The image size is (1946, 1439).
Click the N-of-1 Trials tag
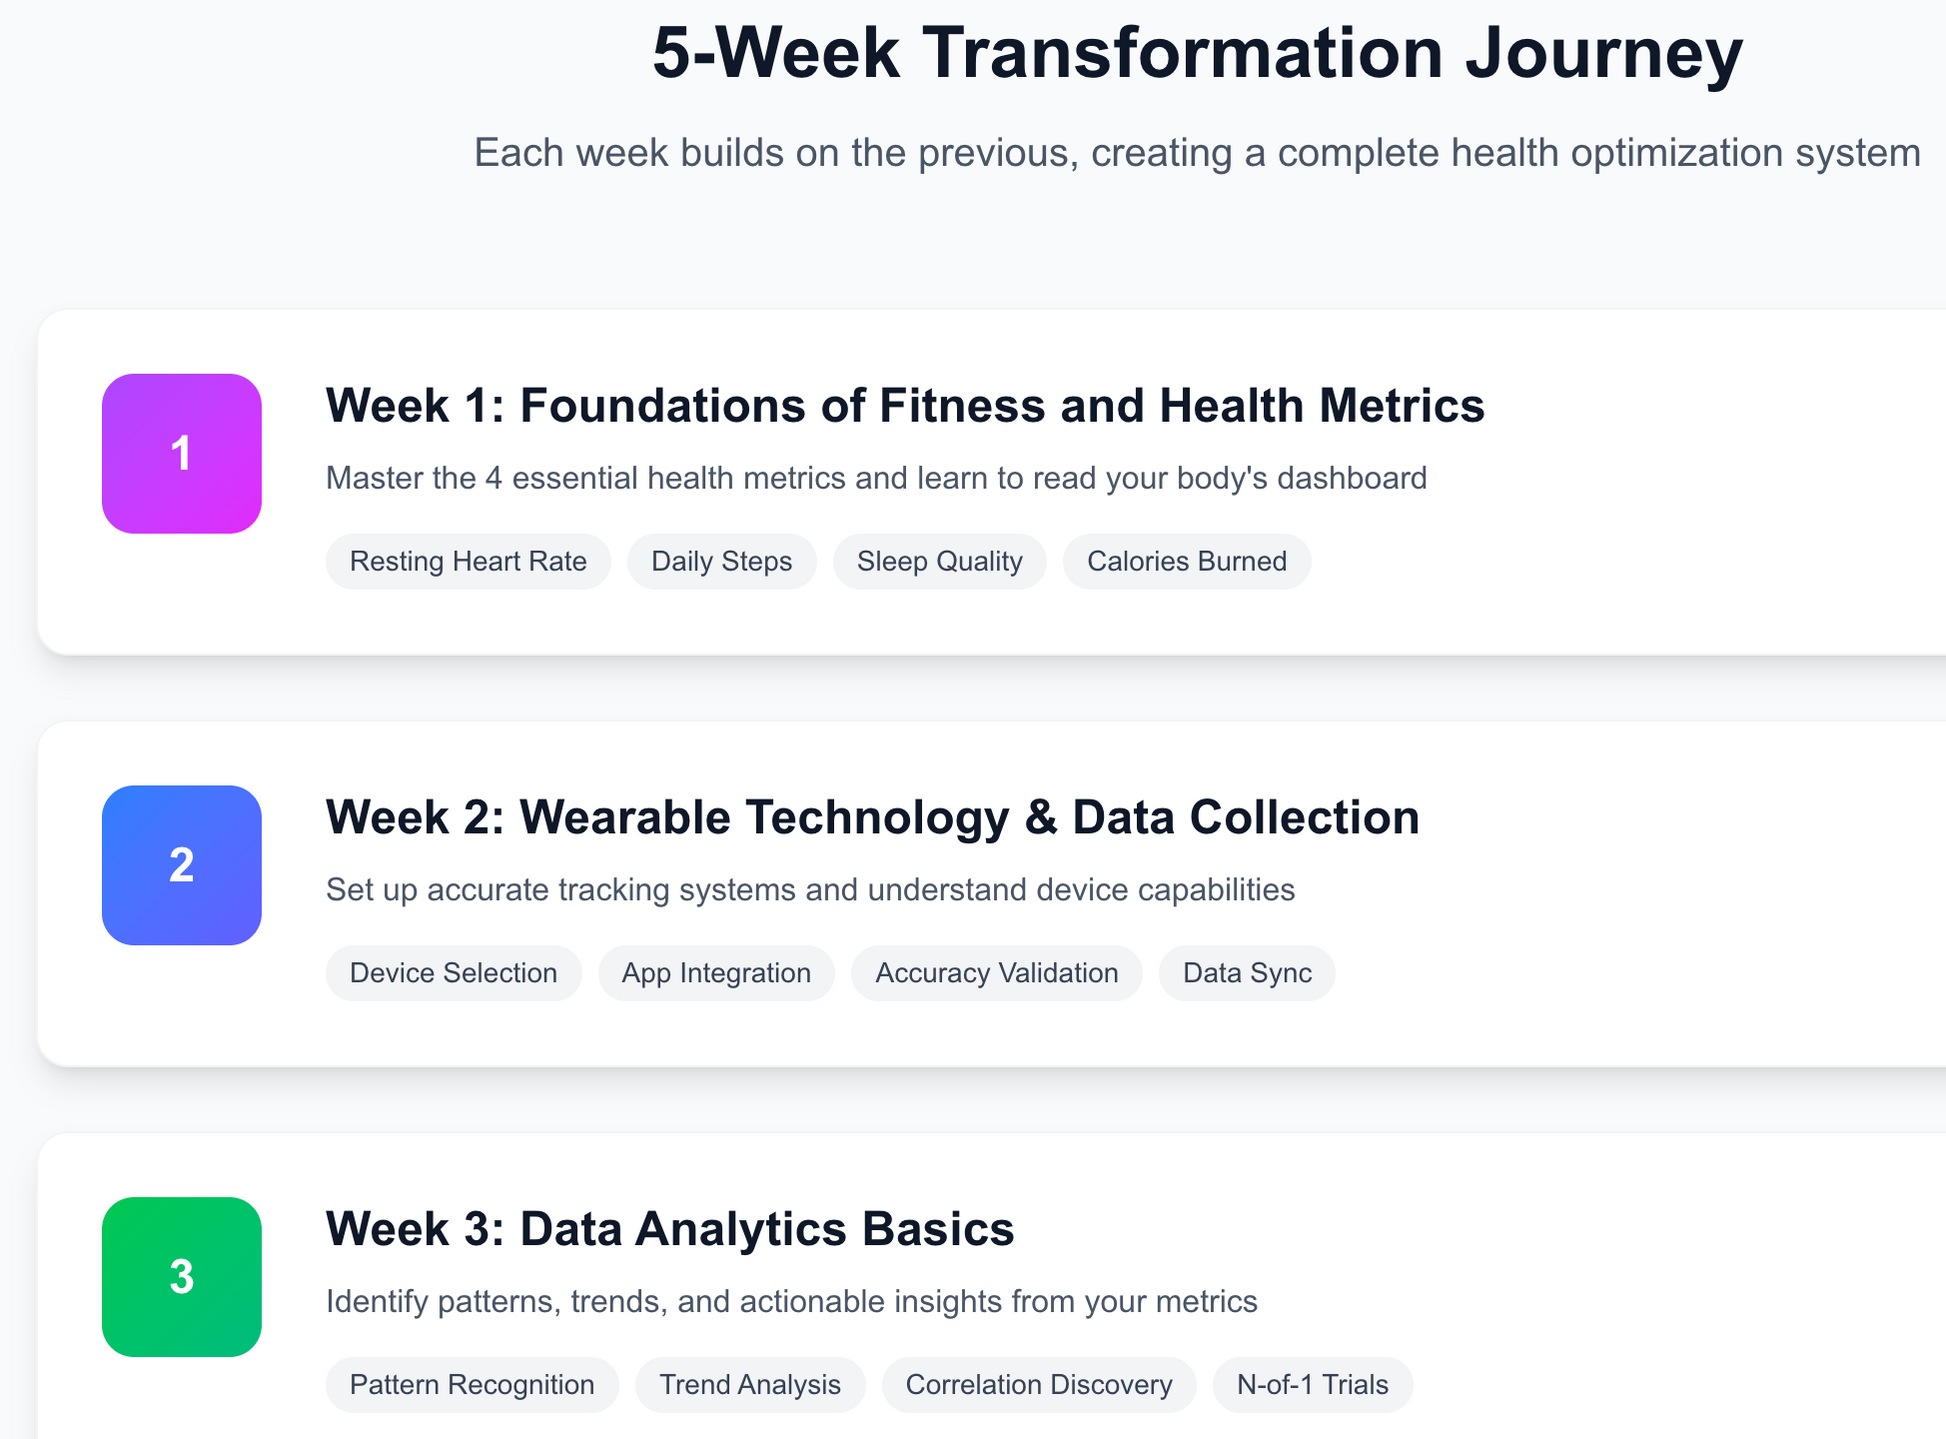[x=1312, y=1384]
